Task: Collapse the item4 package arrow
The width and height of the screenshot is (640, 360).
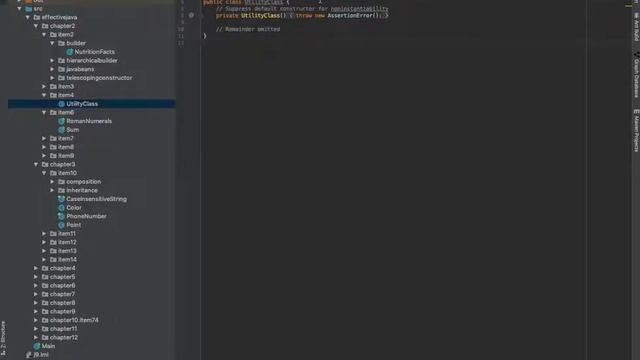Action: [x=44, y=95]
